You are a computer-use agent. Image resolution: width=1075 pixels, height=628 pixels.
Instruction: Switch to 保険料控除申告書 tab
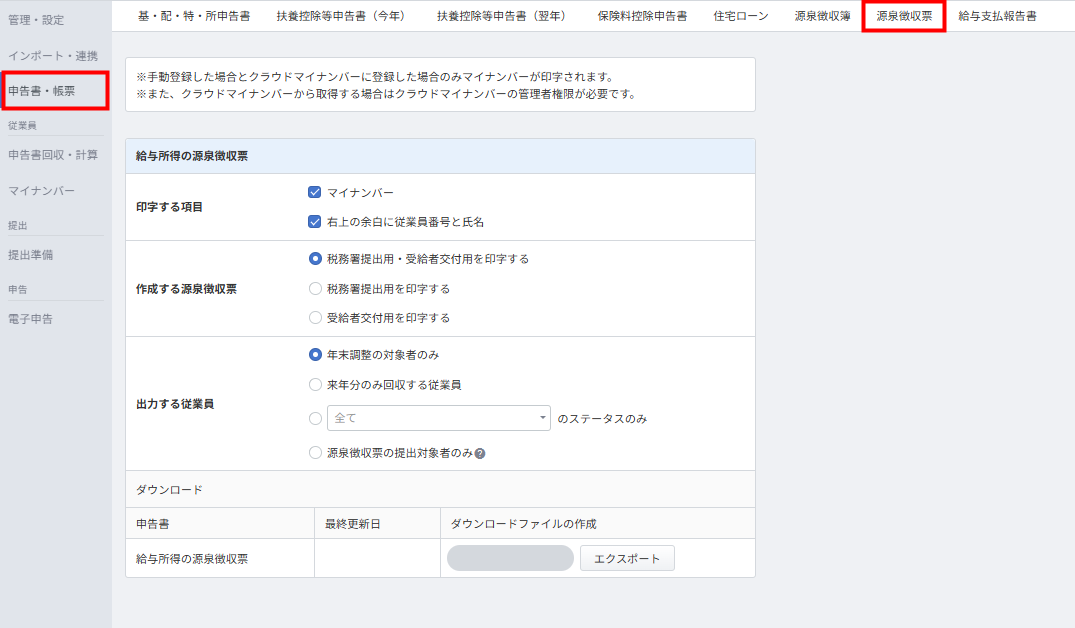click(x=642, y=17)
